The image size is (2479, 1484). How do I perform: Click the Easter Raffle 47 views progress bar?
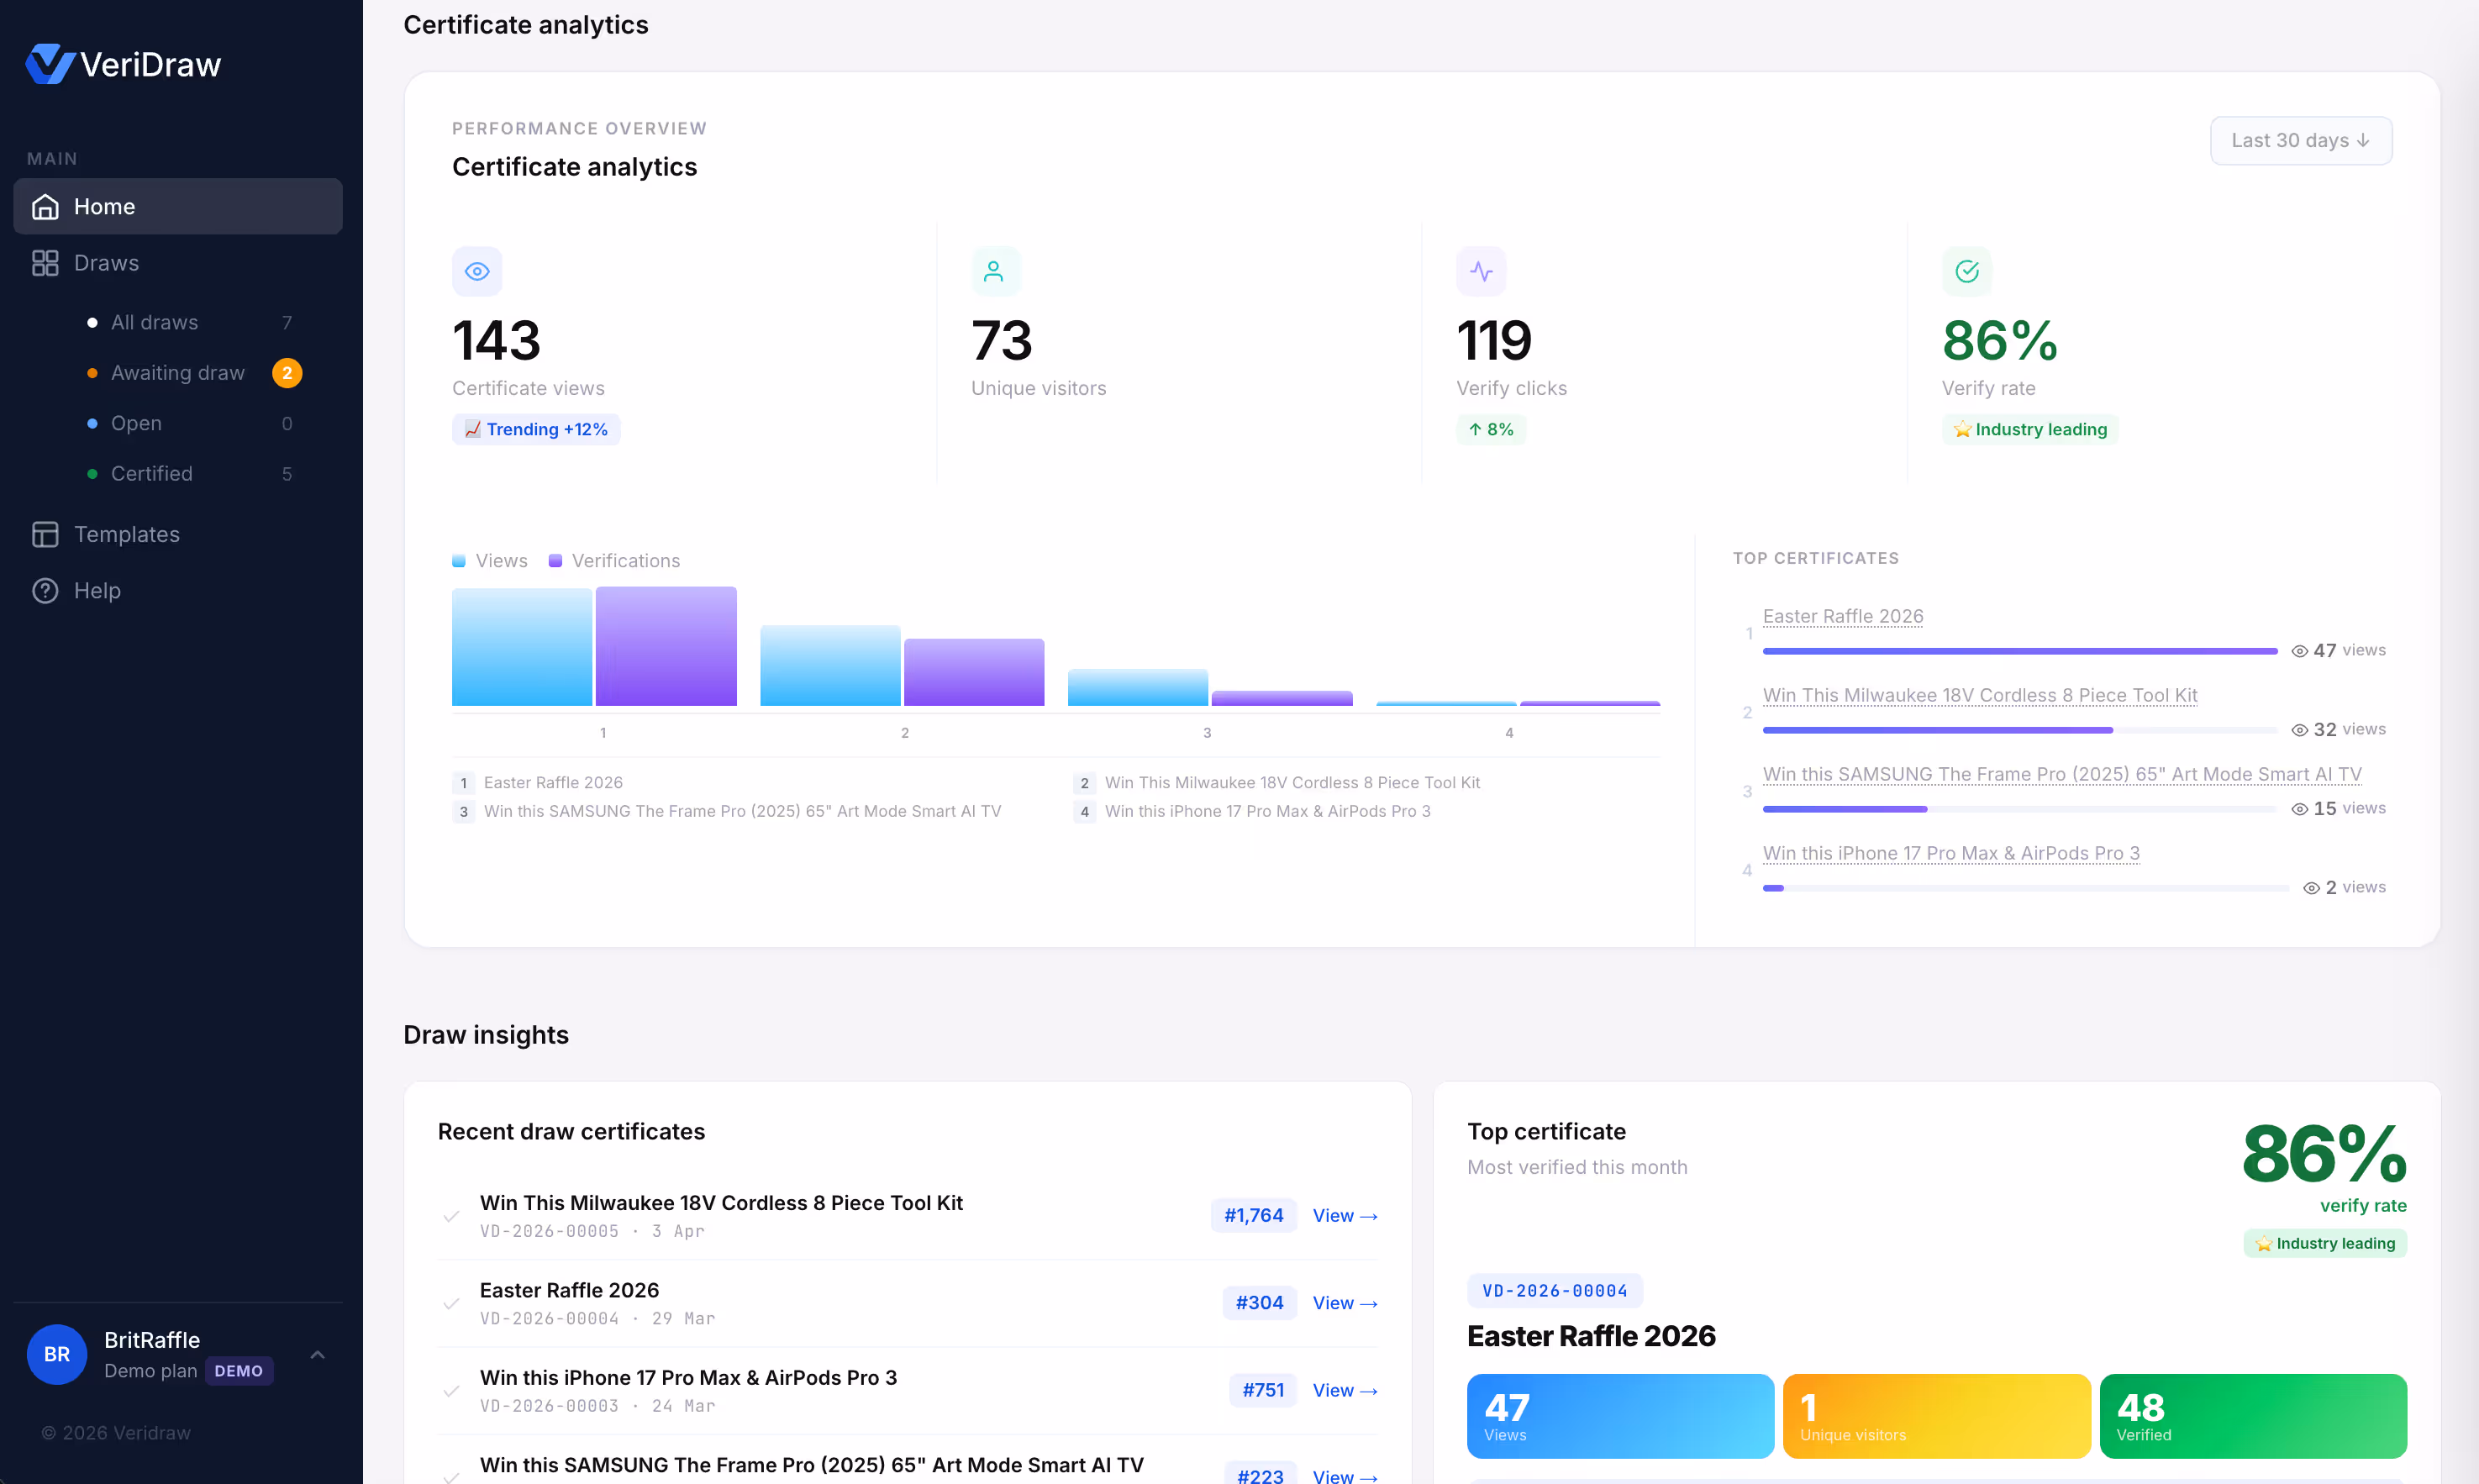coord(2019,651)
